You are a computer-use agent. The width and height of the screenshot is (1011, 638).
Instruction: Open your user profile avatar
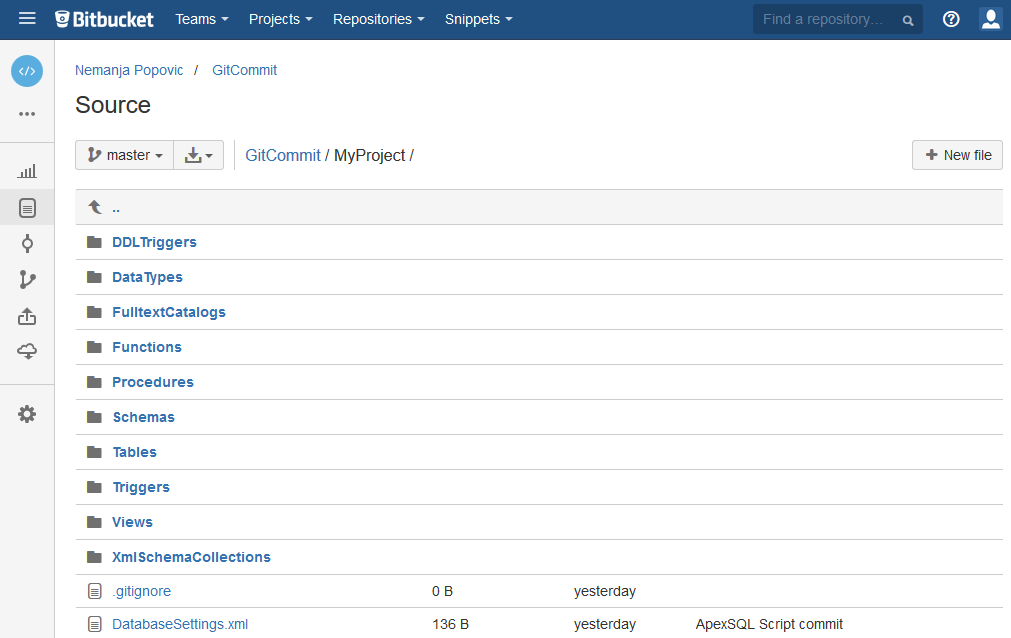pyautogui.click(x=990, y=19)
